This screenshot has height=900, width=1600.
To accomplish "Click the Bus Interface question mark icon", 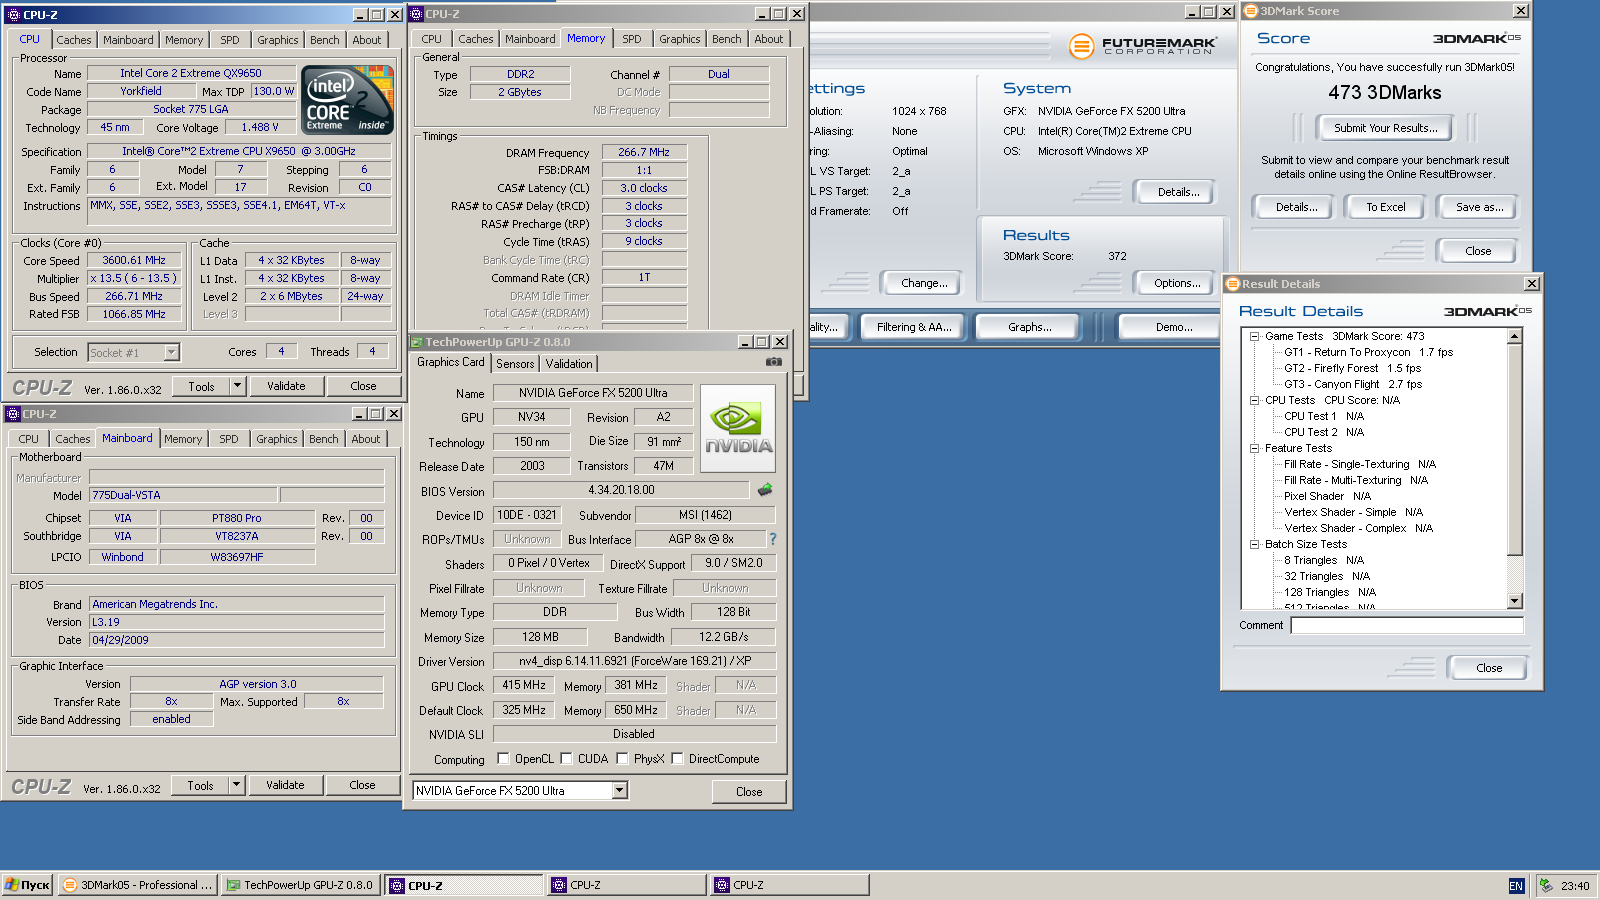I will point(772,539).
